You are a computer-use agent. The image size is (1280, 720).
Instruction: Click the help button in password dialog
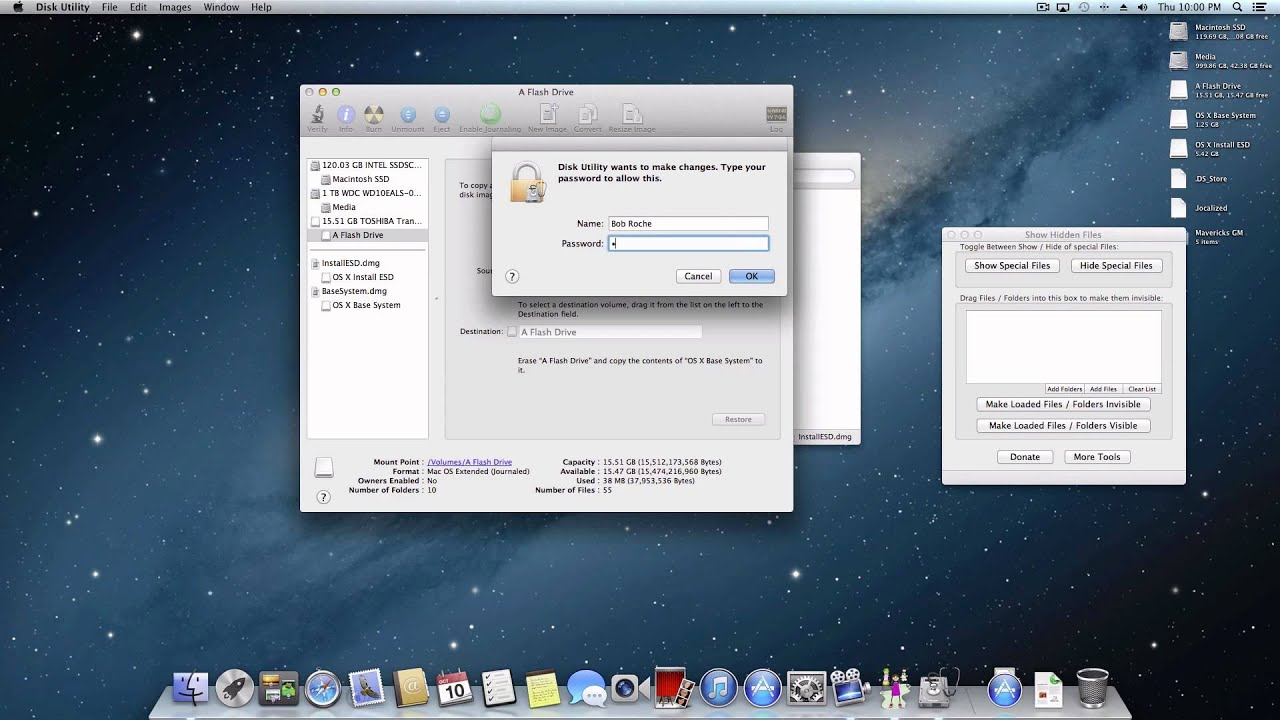pos(512,277)
